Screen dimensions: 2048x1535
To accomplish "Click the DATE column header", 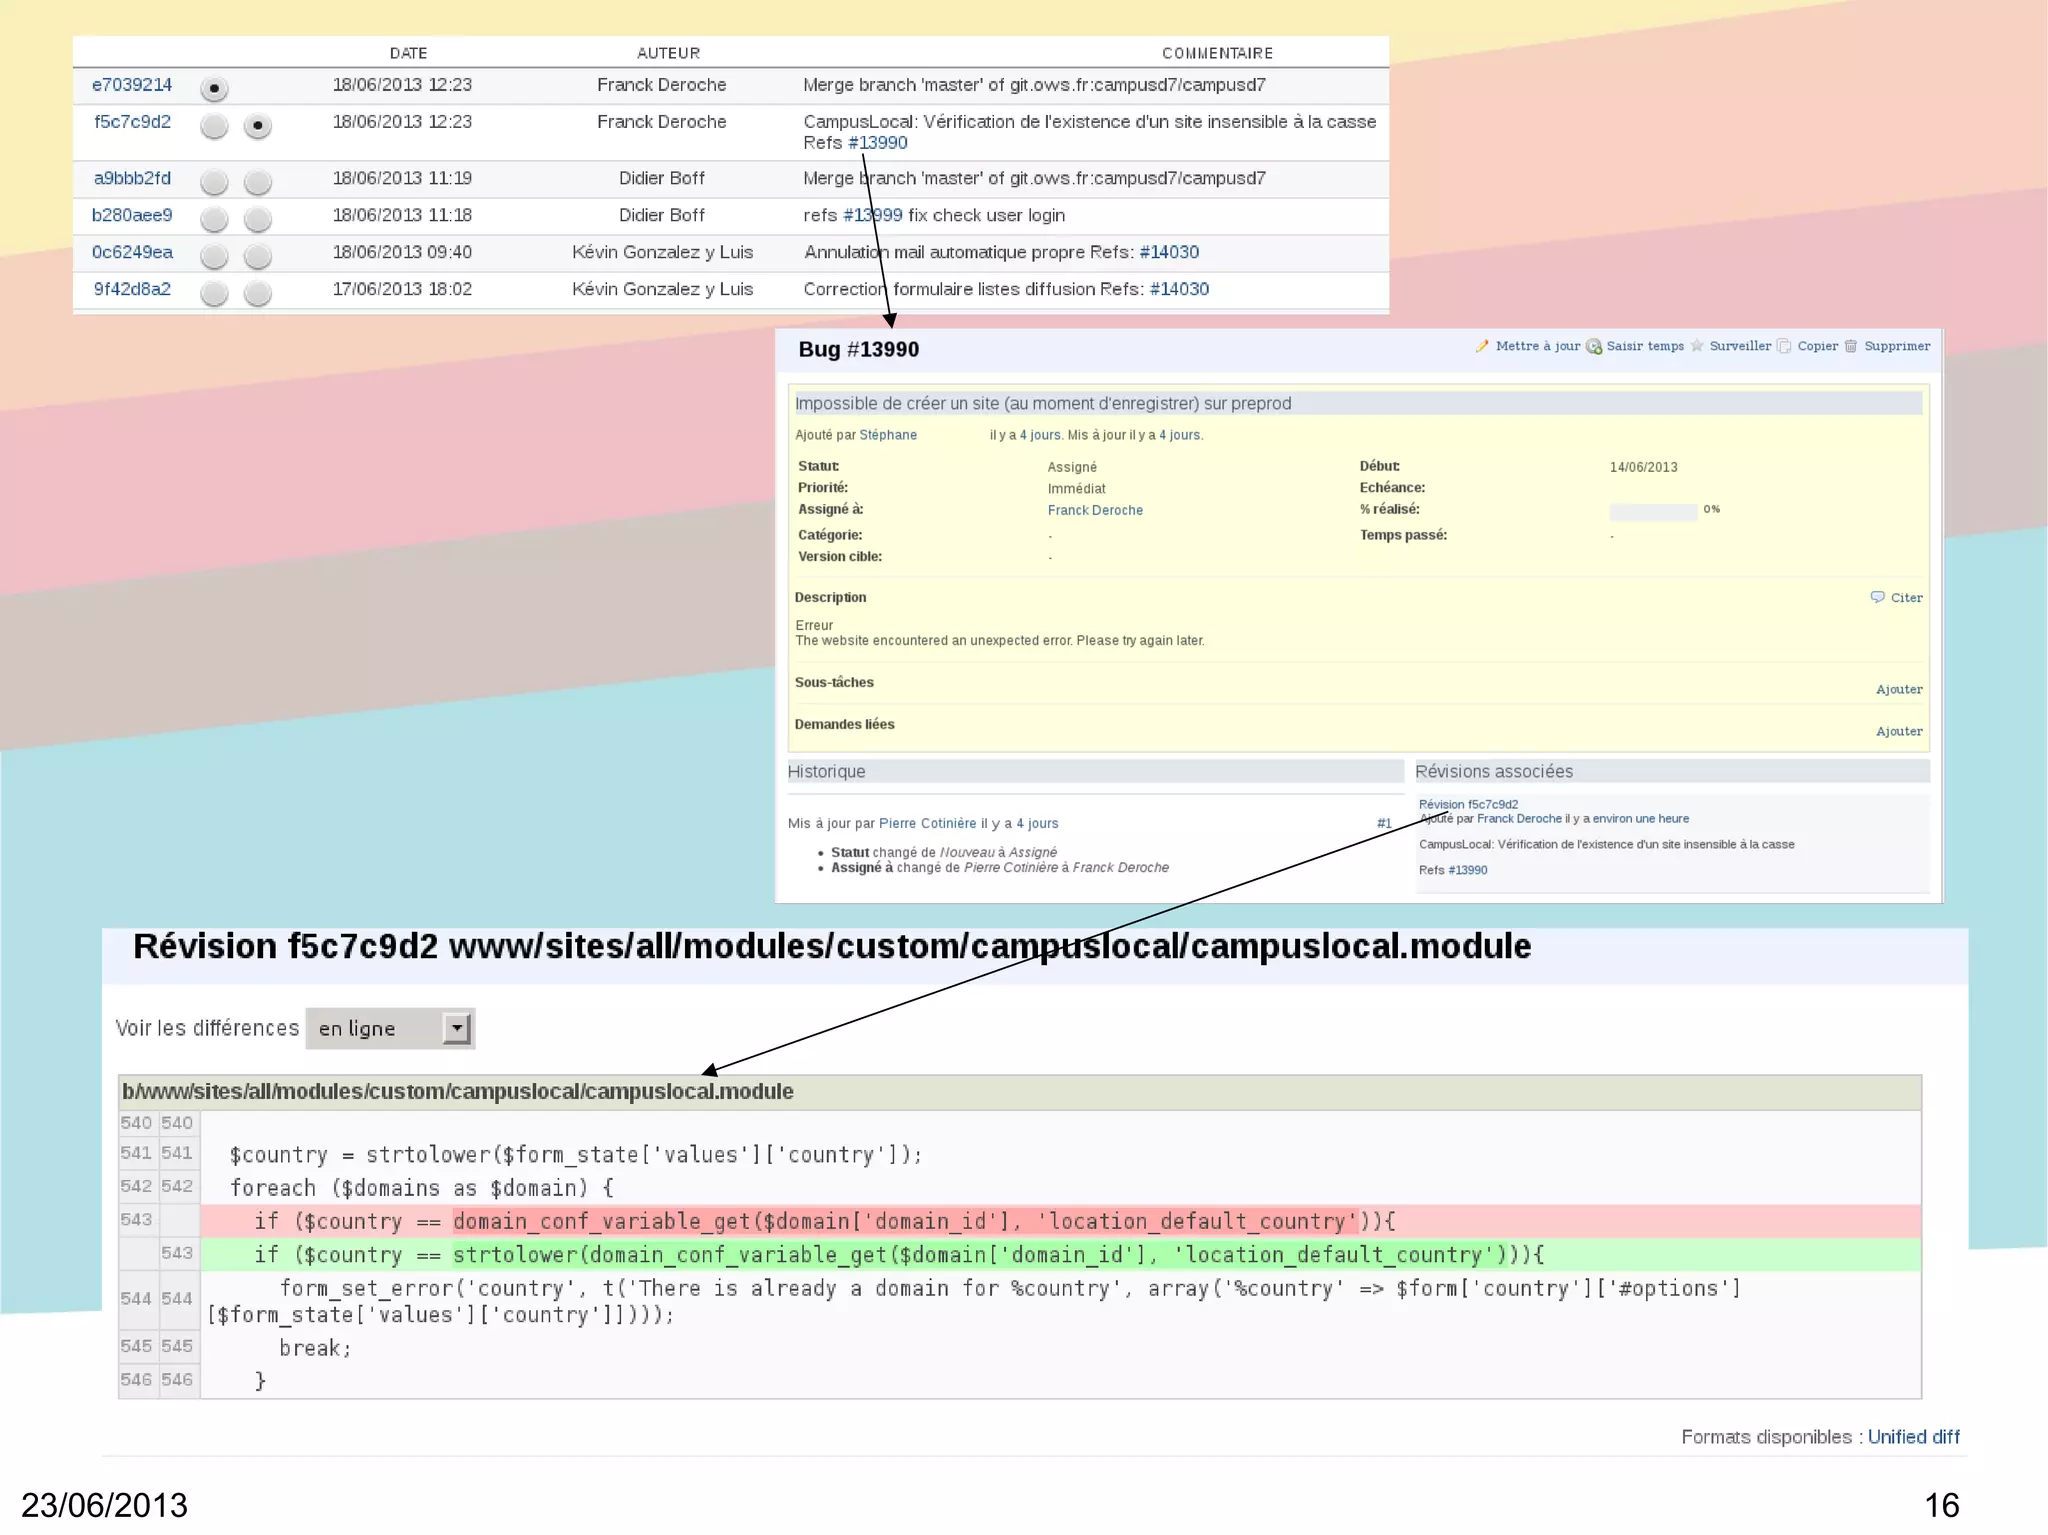I will (x=408, y=53).
